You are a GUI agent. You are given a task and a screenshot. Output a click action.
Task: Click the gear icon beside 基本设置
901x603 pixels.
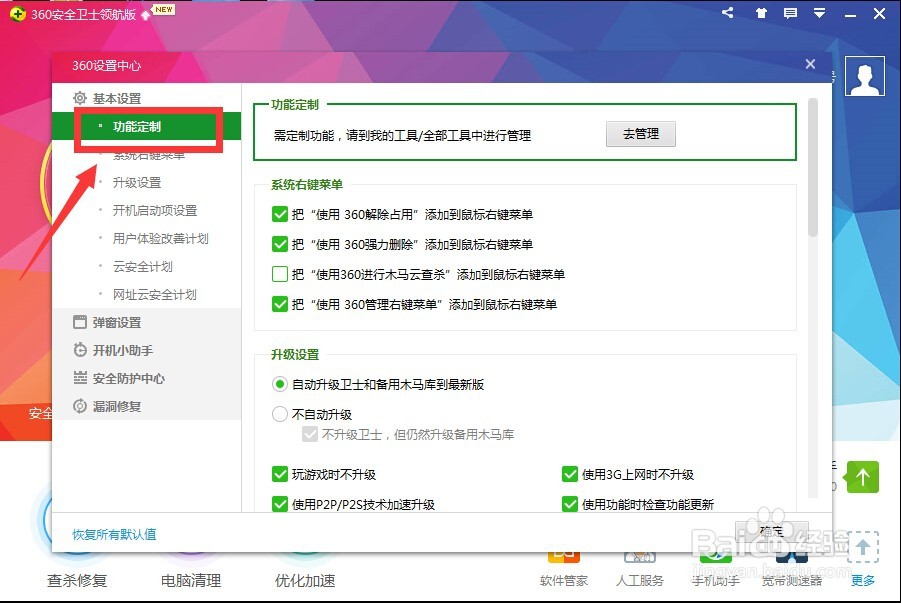click(x=80, y=98)
